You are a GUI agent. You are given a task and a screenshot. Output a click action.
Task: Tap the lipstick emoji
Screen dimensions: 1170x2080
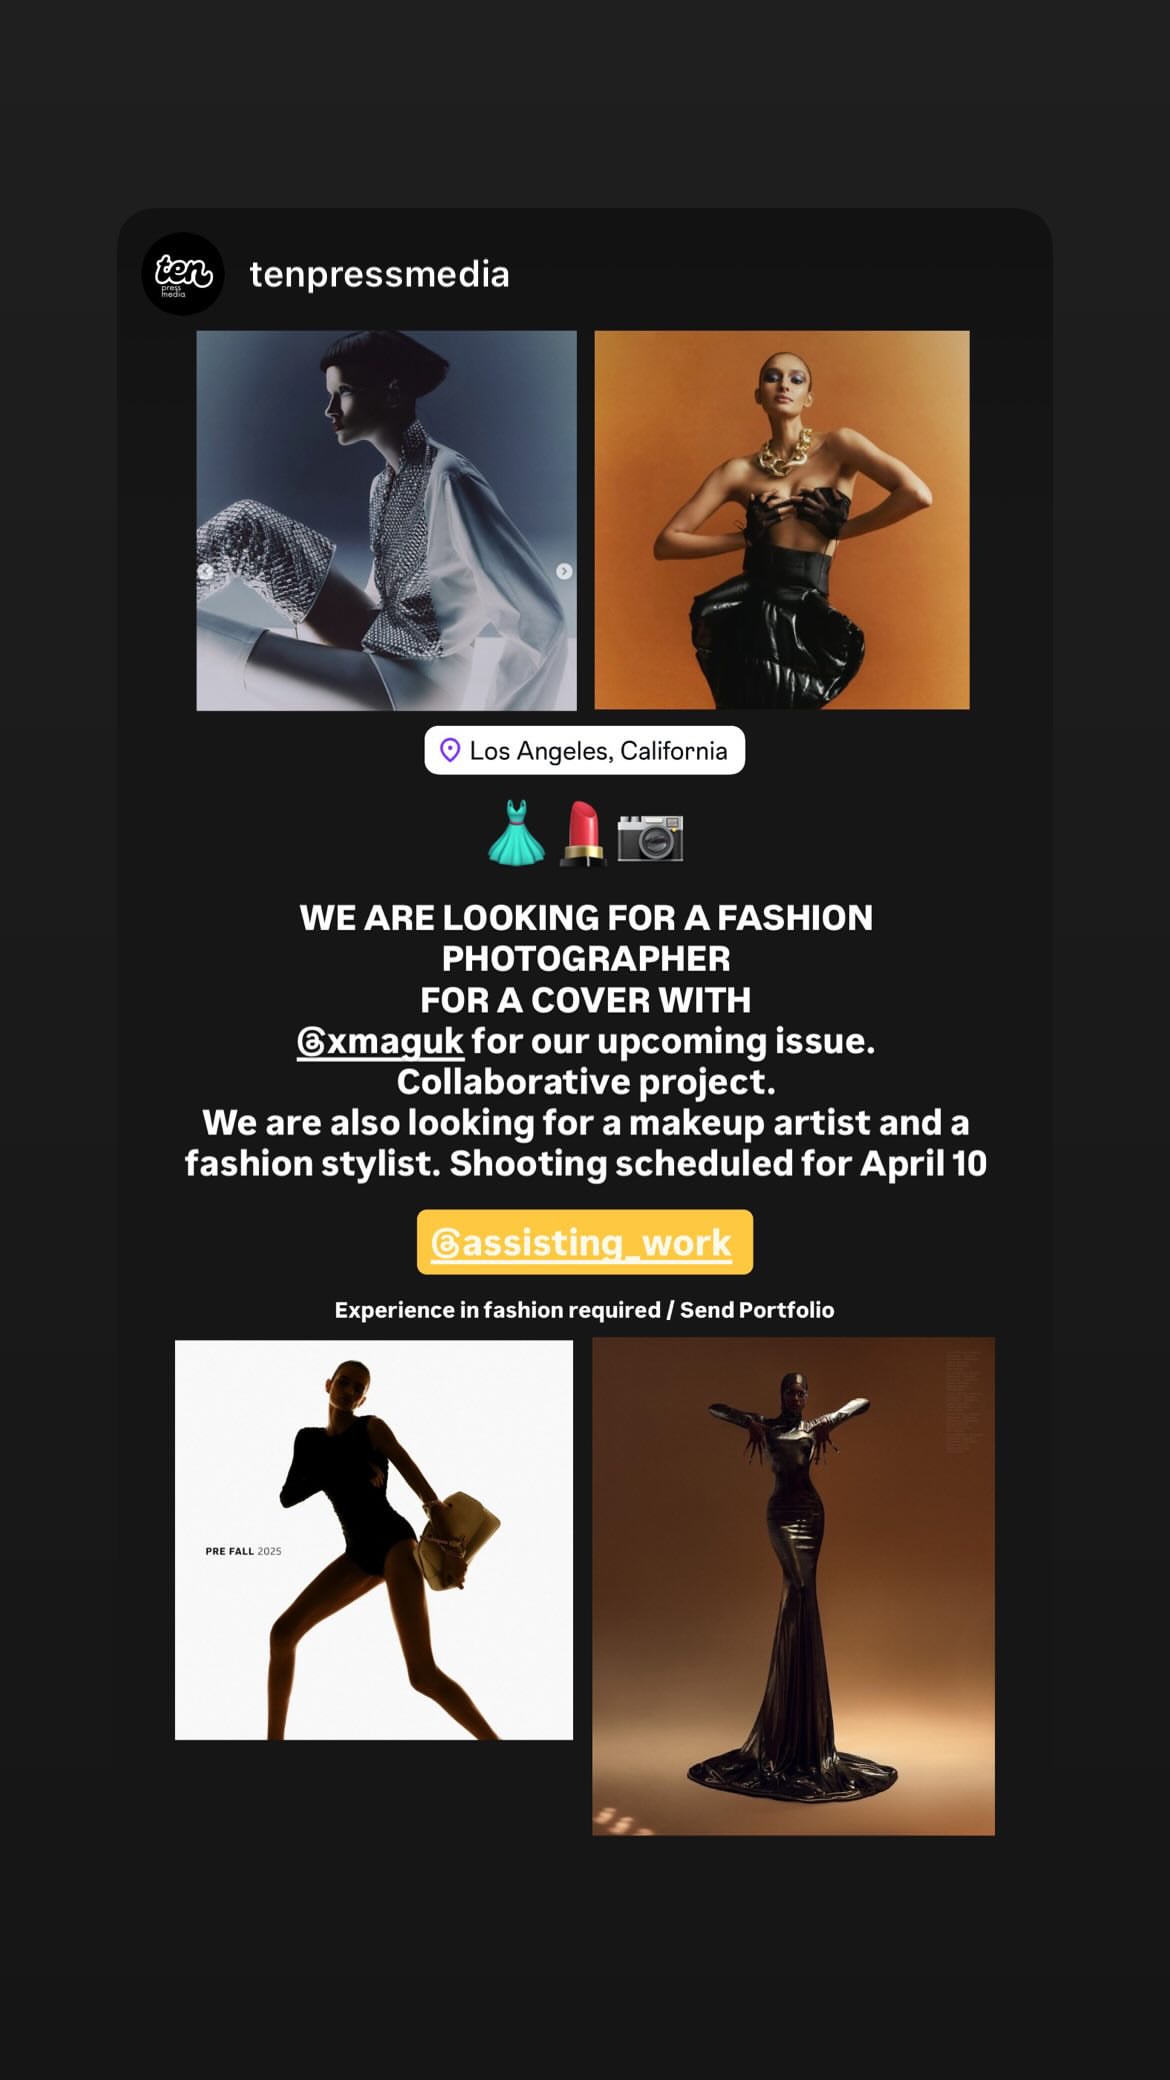pyautogui.click(x=582, y=833)
